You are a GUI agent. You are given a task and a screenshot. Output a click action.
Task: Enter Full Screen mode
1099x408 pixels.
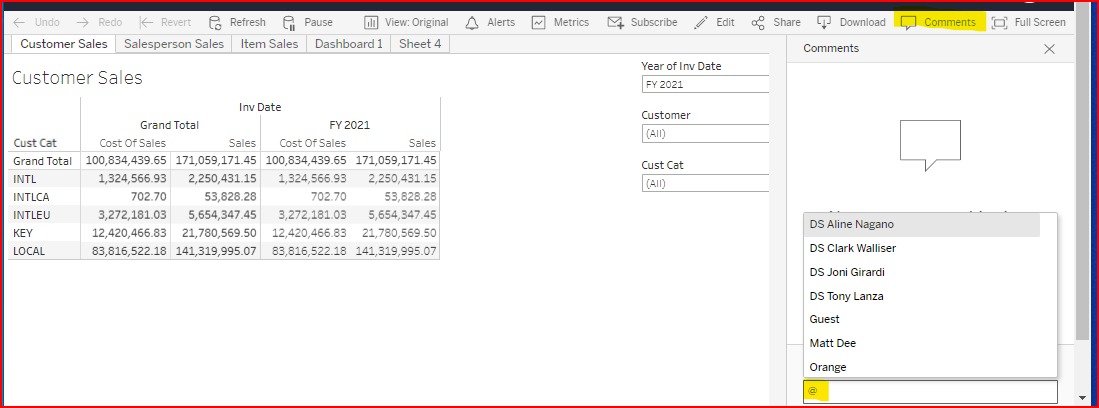[x=998, y=22]
